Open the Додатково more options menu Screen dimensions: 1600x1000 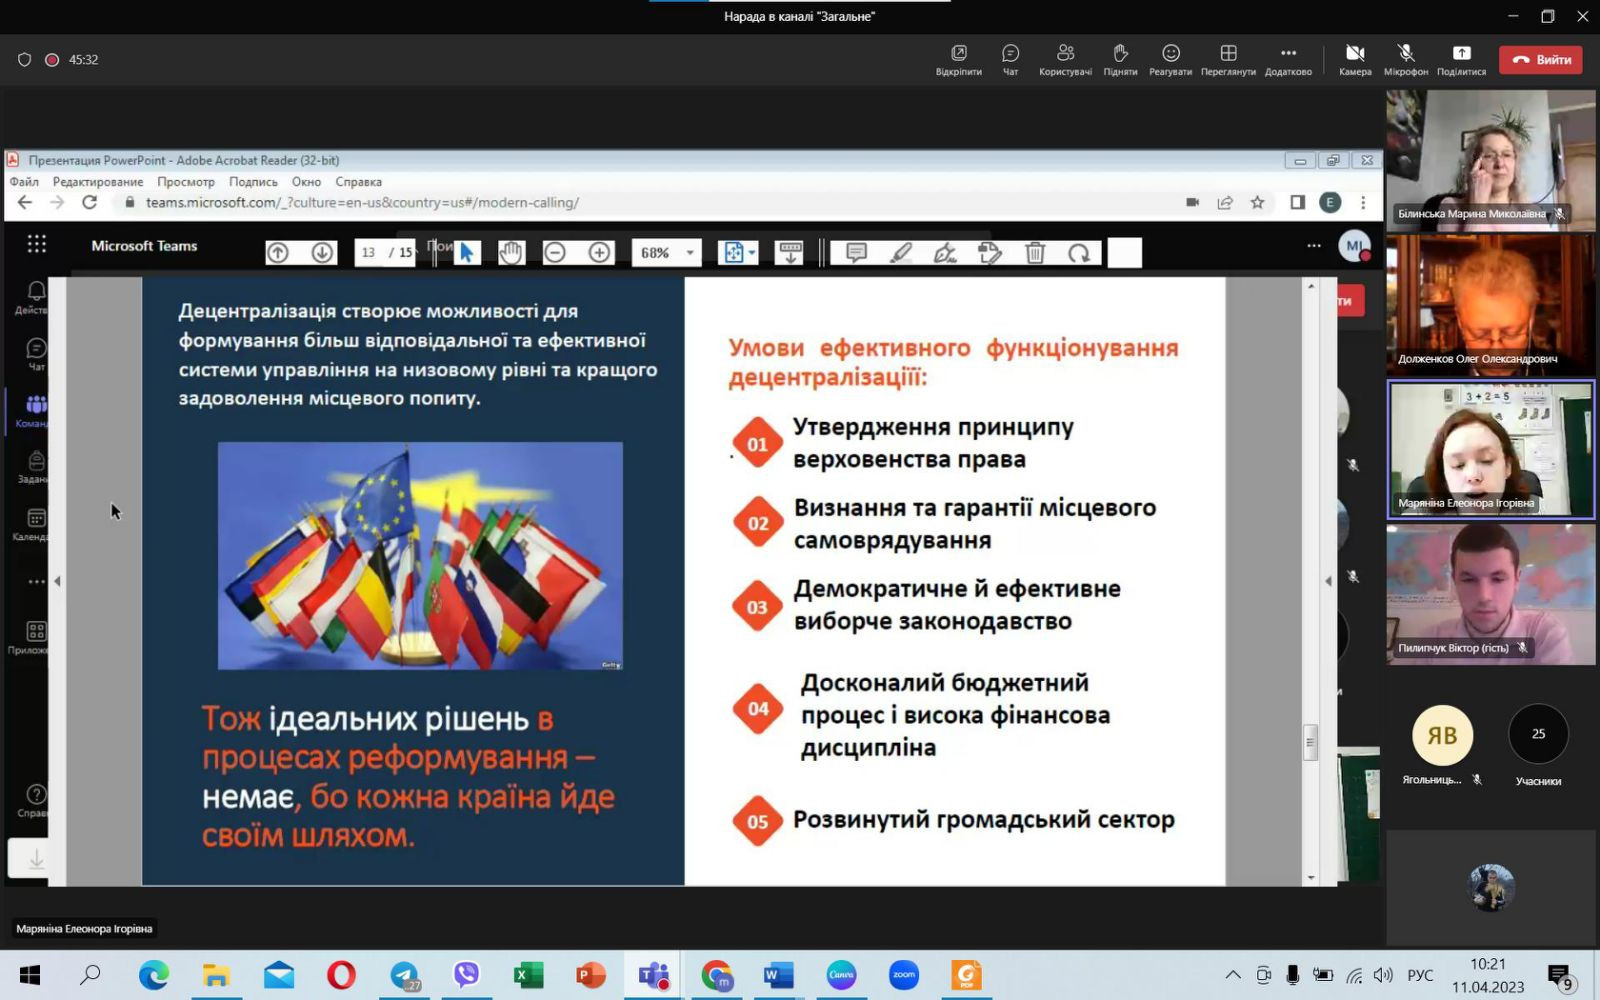(1288, 59)
